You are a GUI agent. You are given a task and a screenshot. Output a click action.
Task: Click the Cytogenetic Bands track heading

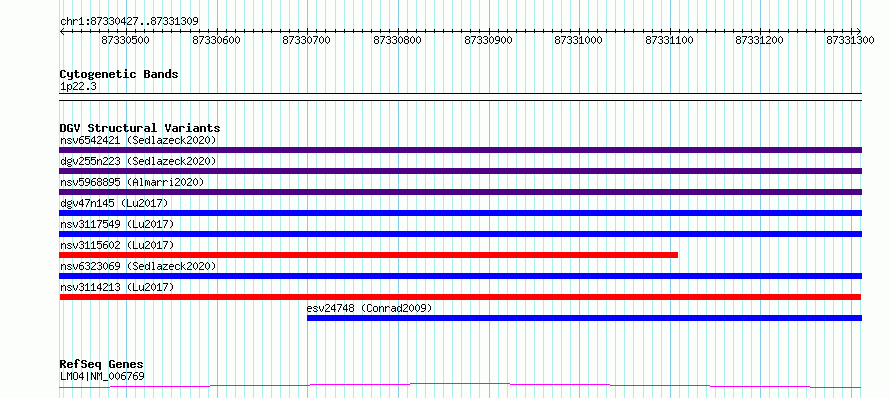[119, 74]
